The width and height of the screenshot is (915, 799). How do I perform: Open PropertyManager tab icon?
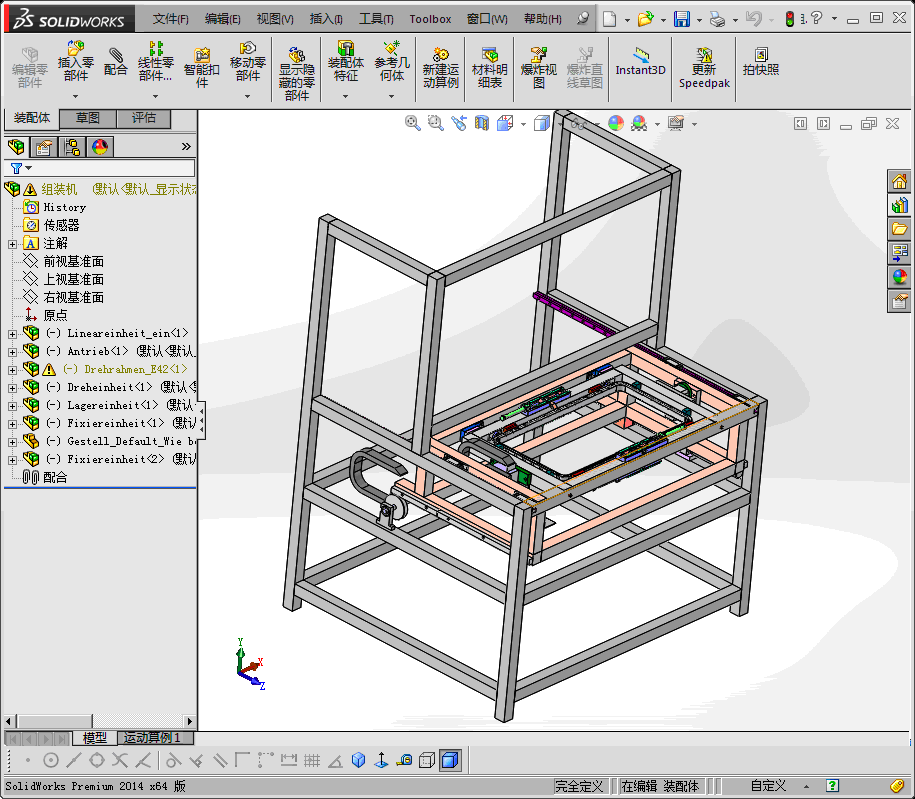click(44, 146)
